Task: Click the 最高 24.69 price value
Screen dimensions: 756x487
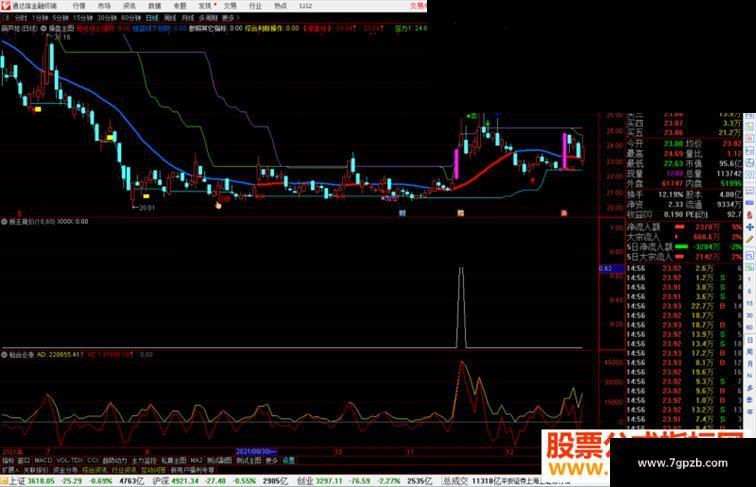Action: click(674, 154)
